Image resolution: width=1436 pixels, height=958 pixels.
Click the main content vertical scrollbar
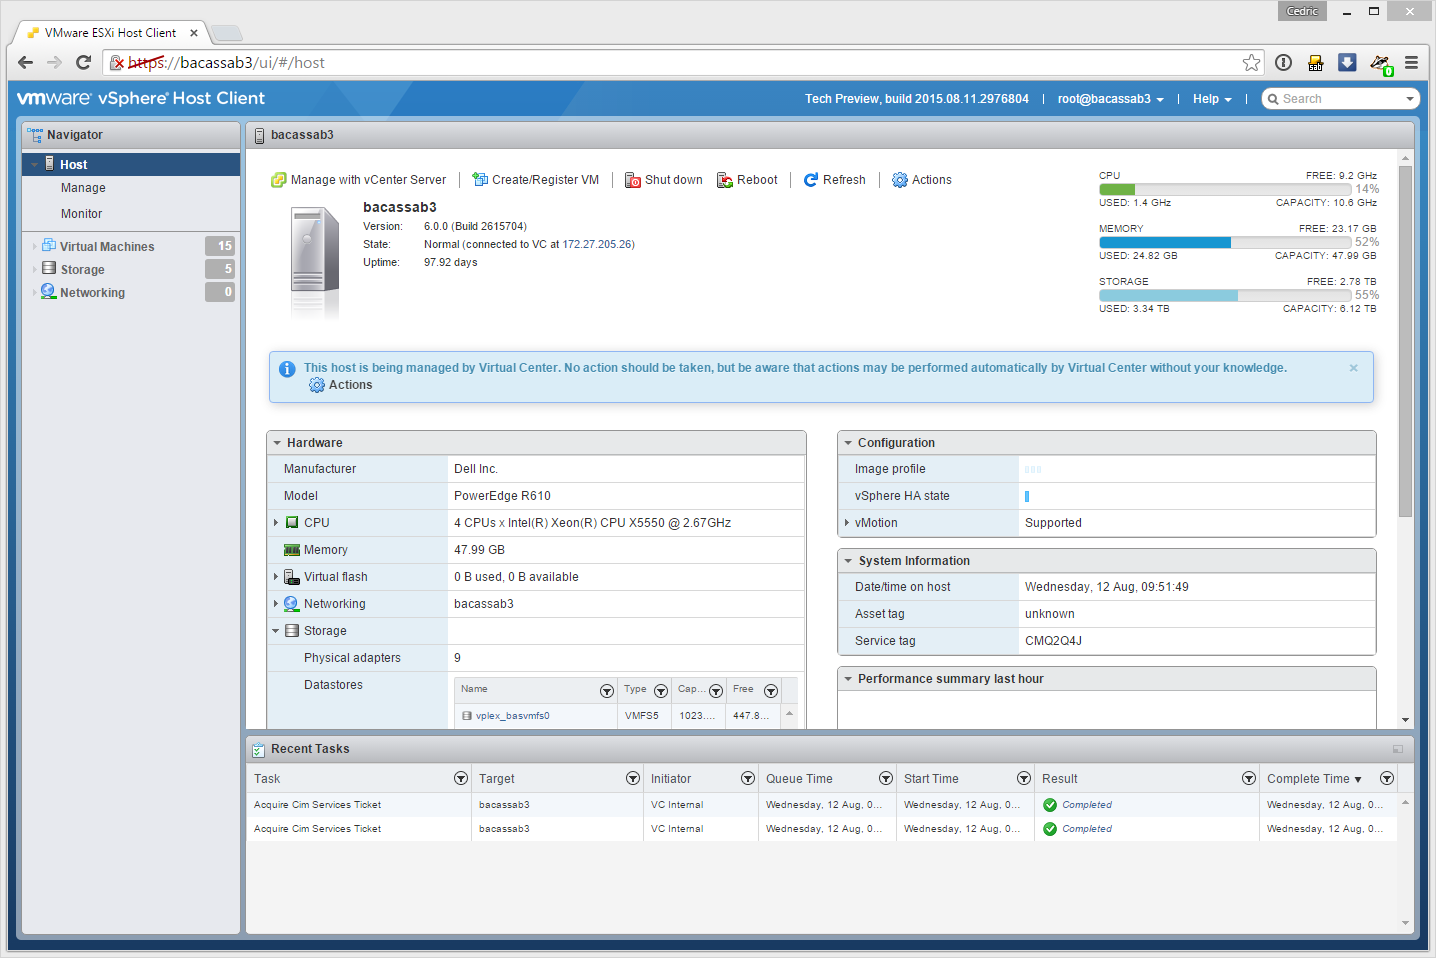click(1405, 340)
